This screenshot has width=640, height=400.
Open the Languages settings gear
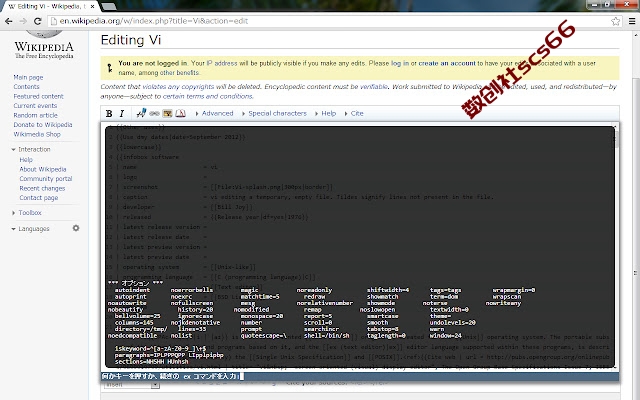[x=76, y=228]
